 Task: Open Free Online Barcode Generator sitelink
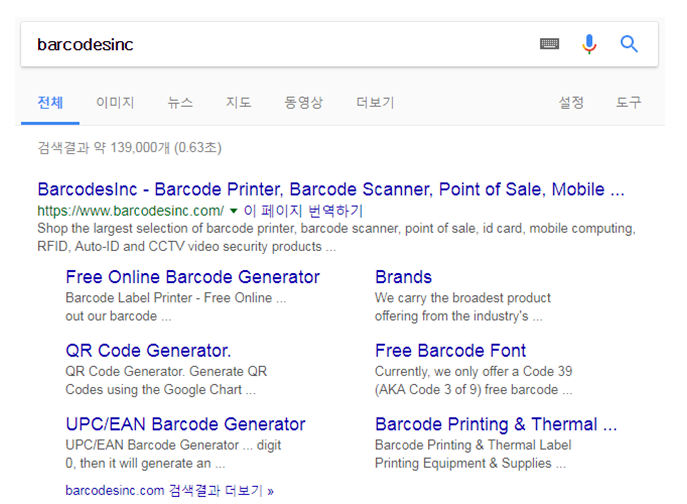(x=193, y=277)
